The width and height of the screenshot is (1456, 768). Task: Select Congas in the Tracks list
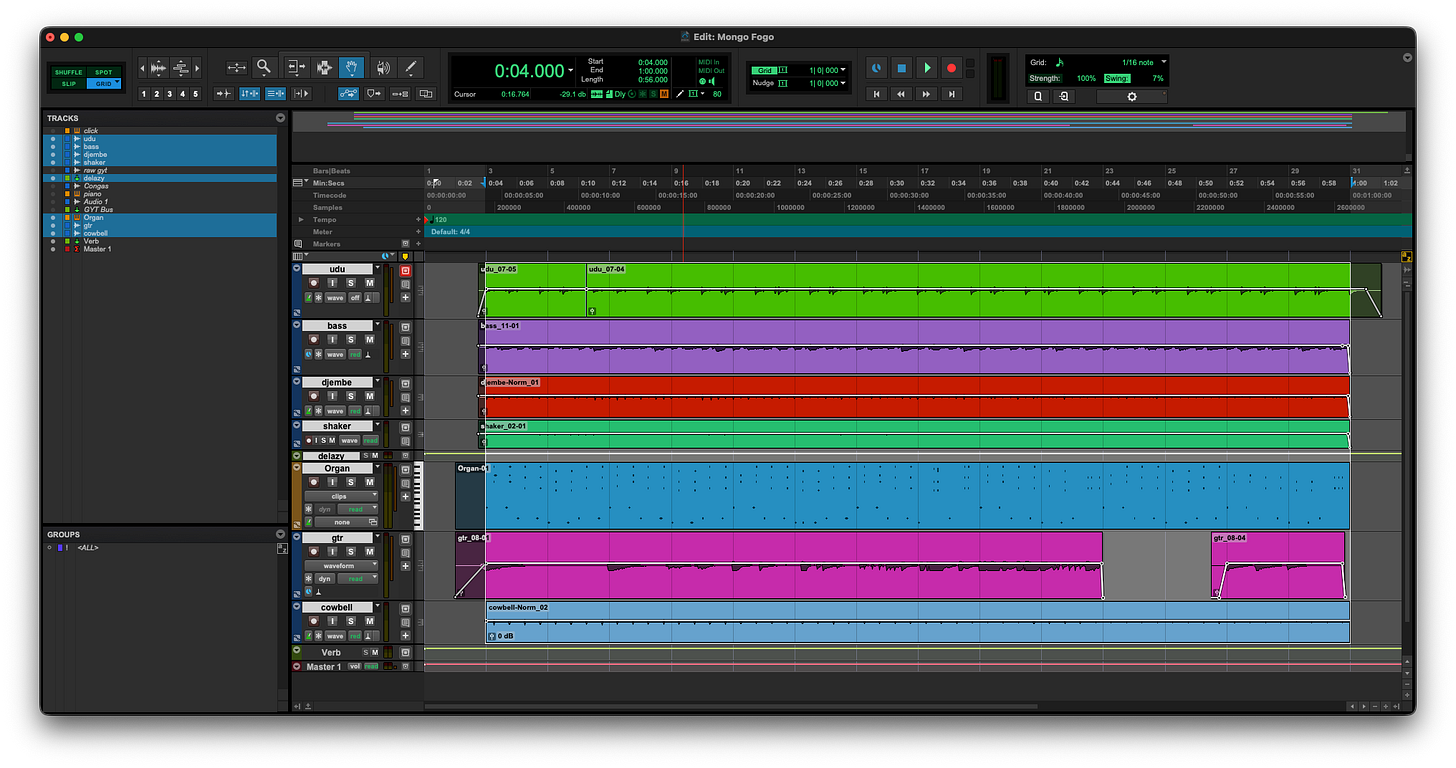[x=96, y=186]
